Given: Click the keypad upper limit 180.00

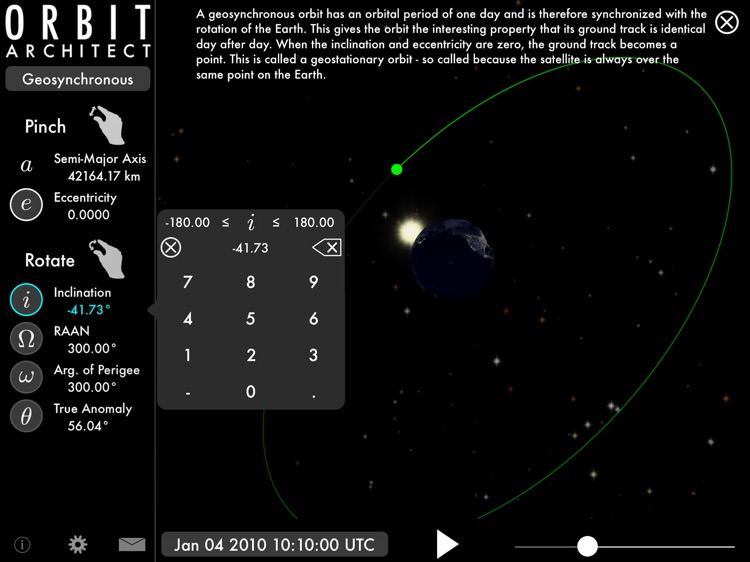Looking at the screenshot, I should (x=314, y=222).
